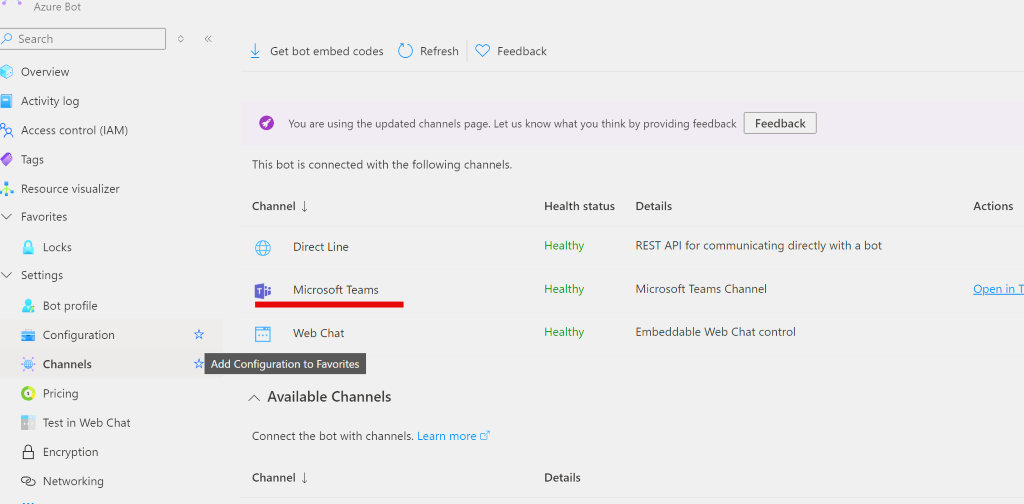Collapse the Available Channels section
Screen dimensions: 1024x504
click(255, 397)
